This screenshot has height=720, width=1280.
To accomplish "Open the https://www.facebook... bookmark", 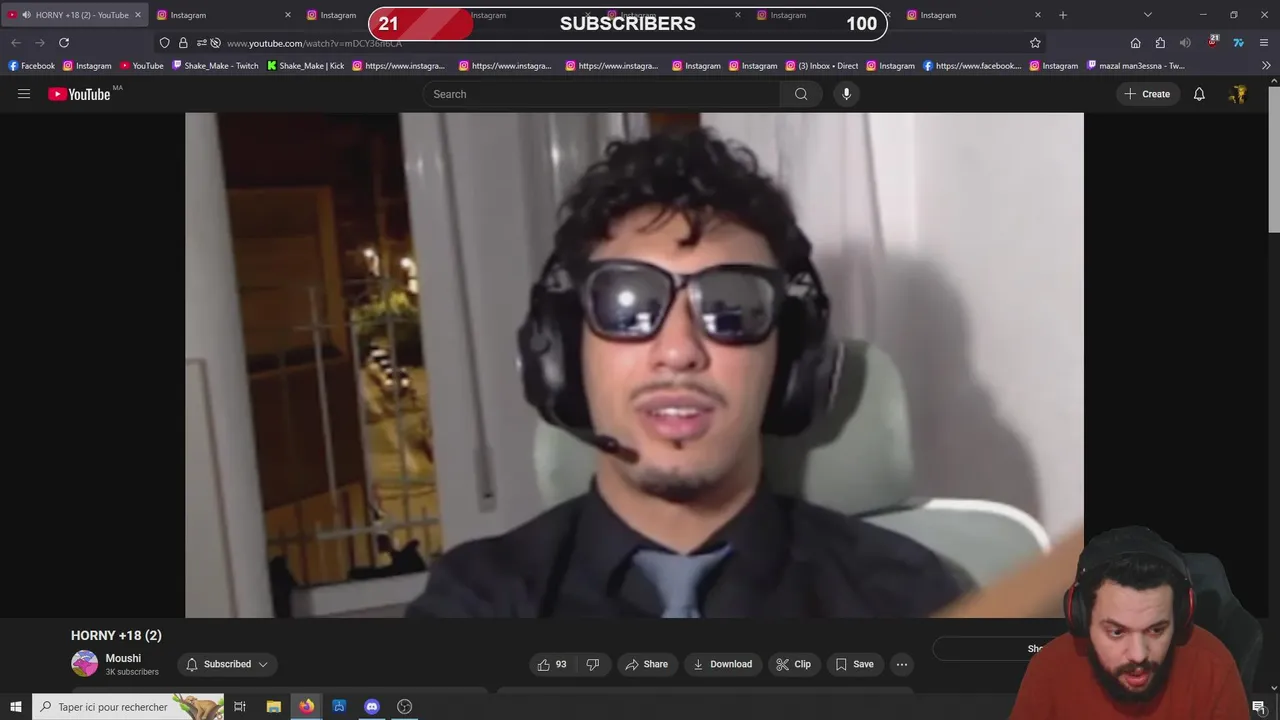I will [972, 66].
